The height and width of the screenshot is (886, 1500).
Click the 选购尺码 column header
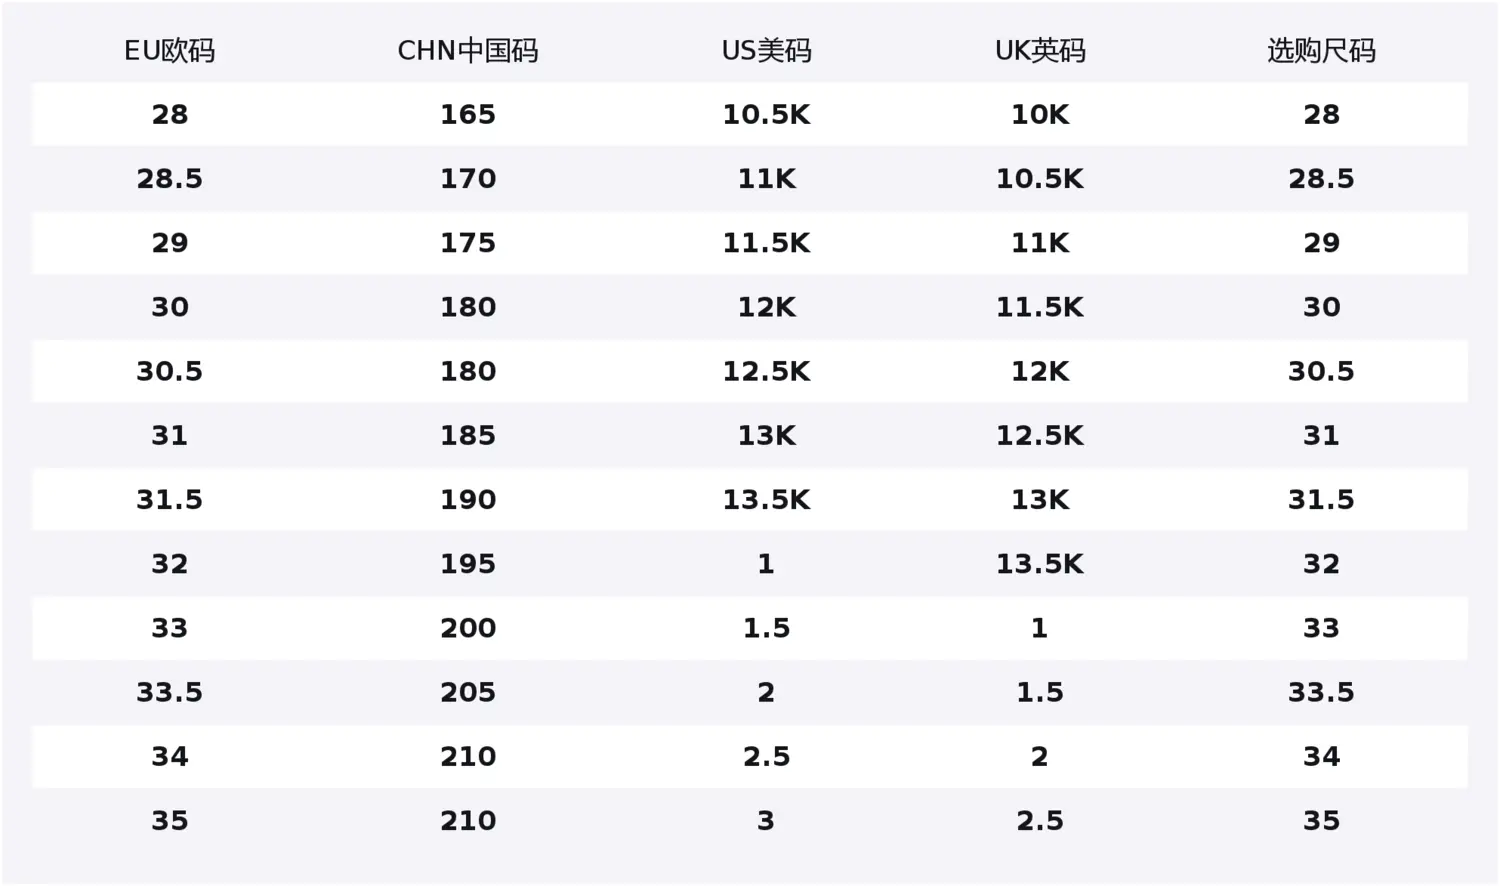point(1321,51)
